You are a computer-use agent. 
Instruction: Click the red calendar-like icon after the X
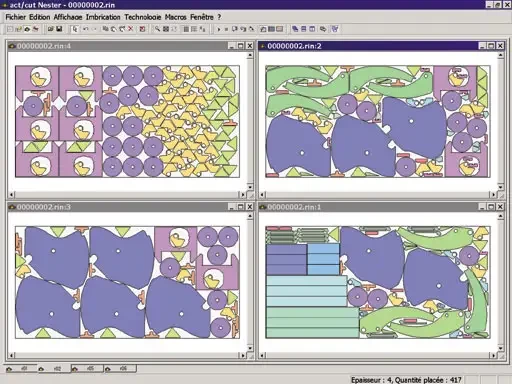click(x=142, y=29)
